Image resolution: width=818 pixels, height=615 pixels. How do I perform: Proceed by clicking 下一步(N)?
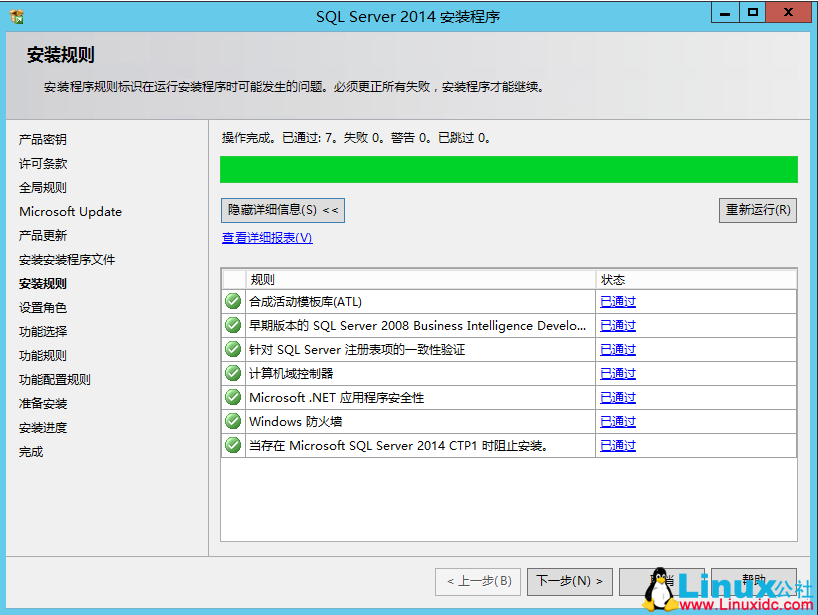[569, 581]
